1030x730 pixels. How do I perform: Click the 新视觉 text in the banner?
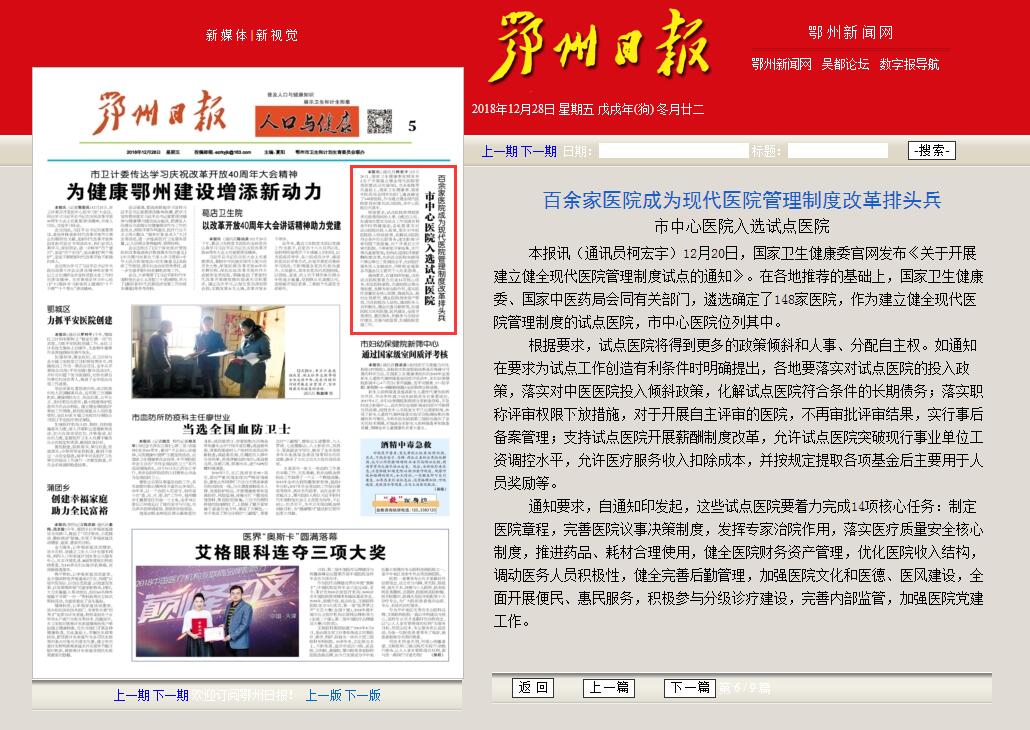click(277, 35)
